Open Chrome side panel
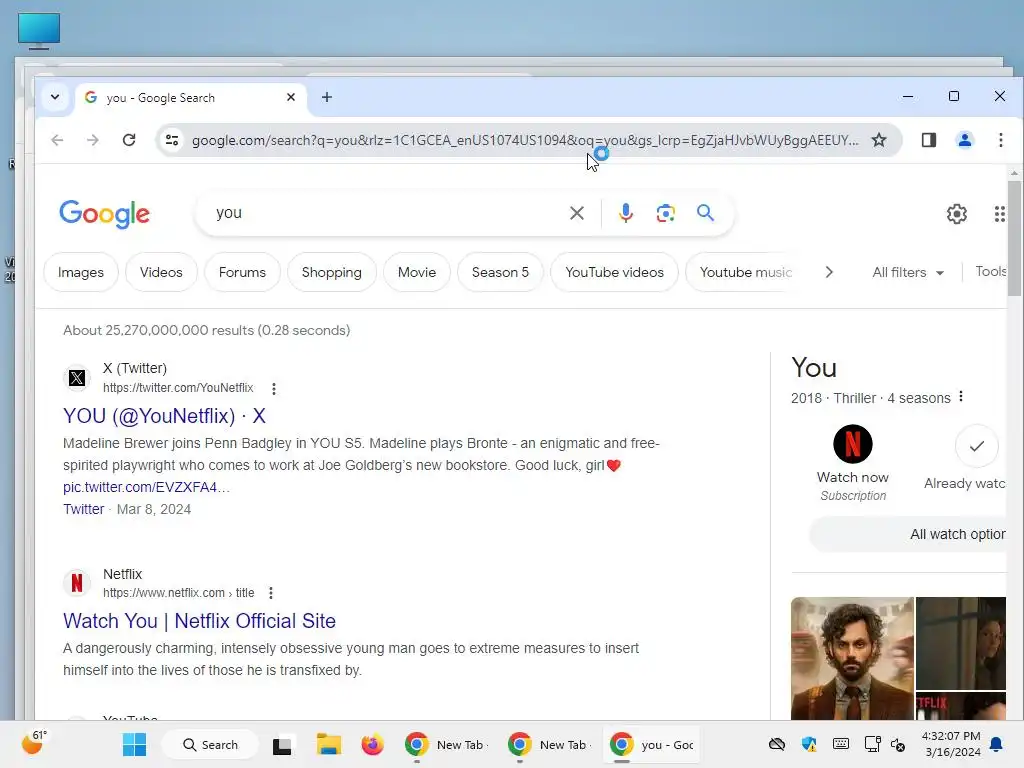The image size is (1024, 768). [x=929, y=140]
